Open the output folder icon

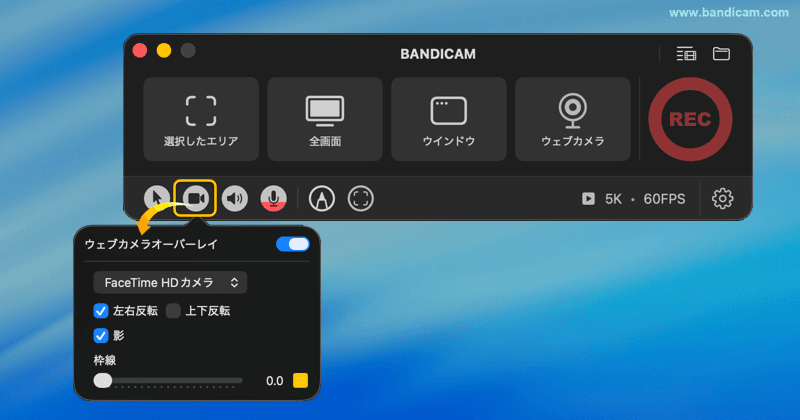722,54
